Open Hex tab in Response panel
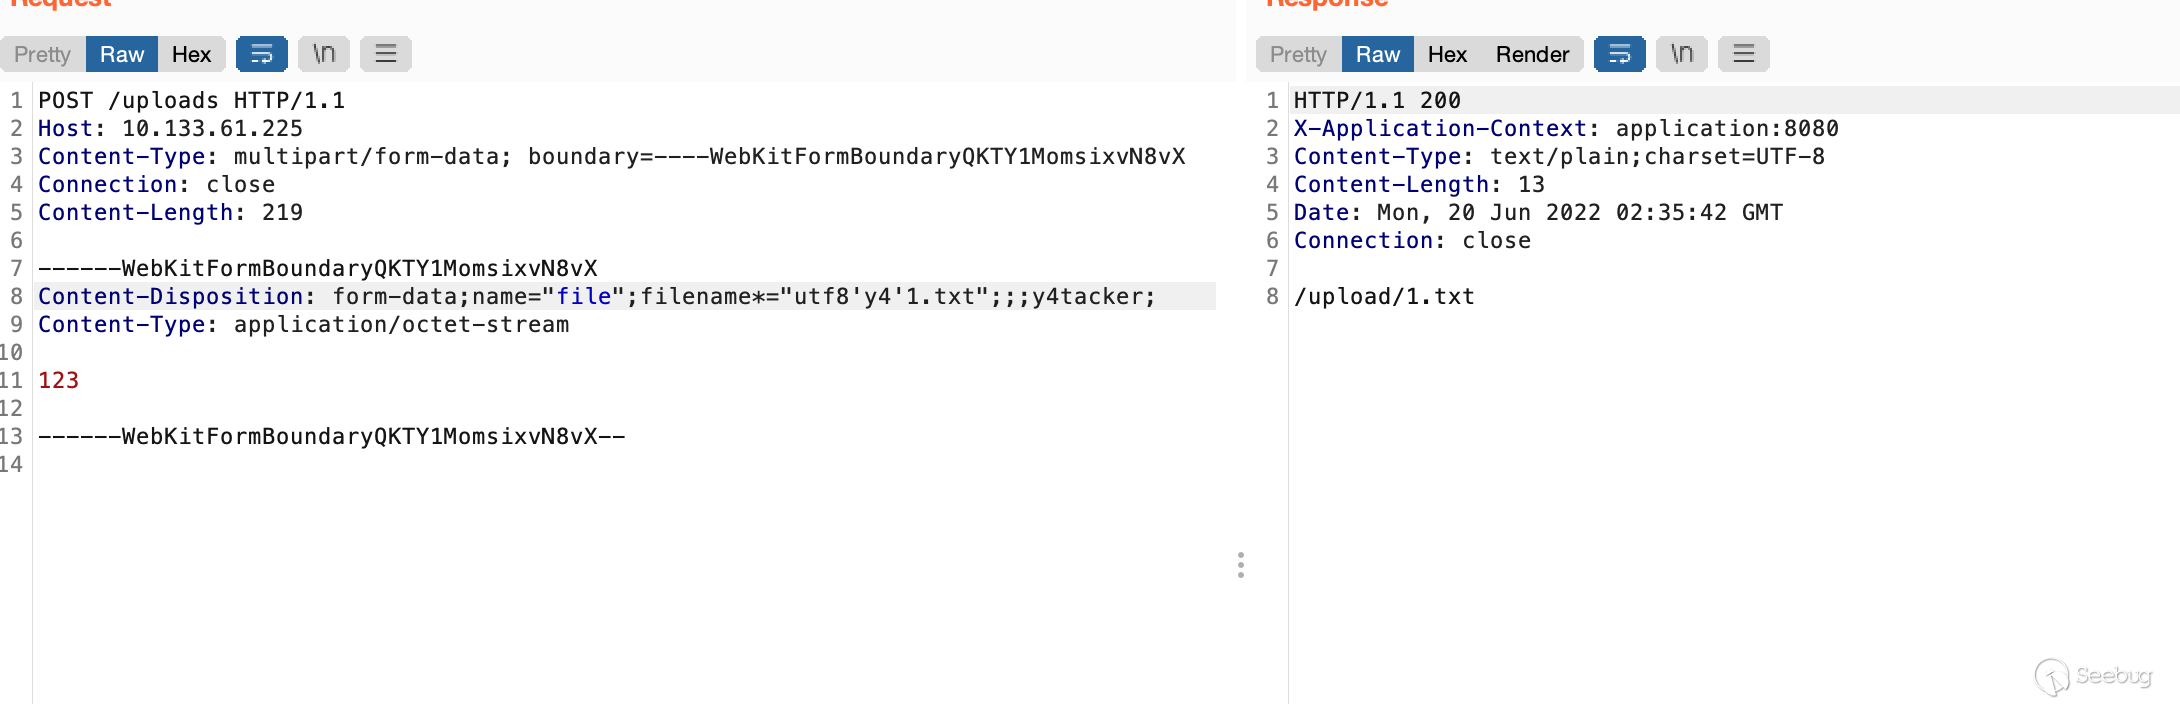2180x704 pixels. point(1447,54)
